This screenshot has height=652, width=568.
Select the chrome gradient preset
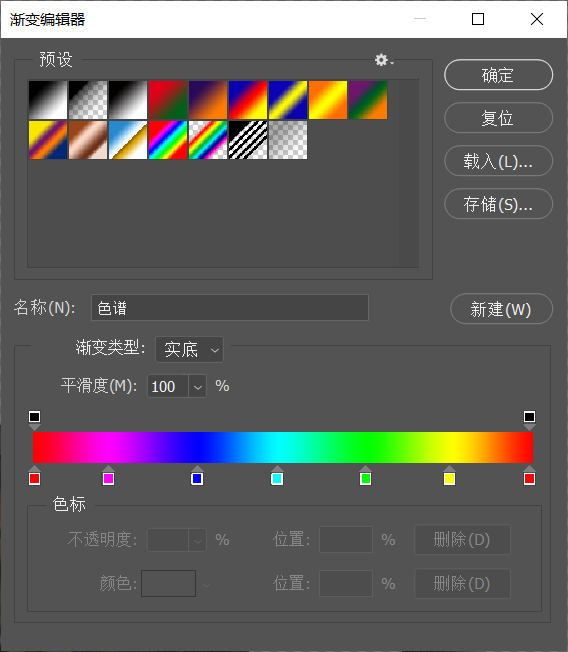click(x=128, y=140)
